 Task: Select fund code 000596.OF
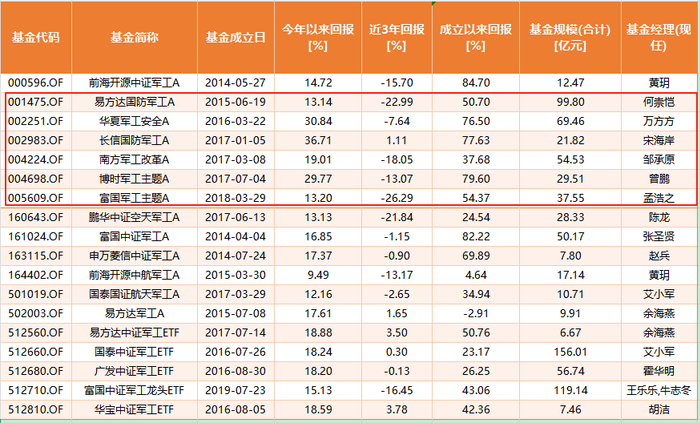tap(36, 83)
